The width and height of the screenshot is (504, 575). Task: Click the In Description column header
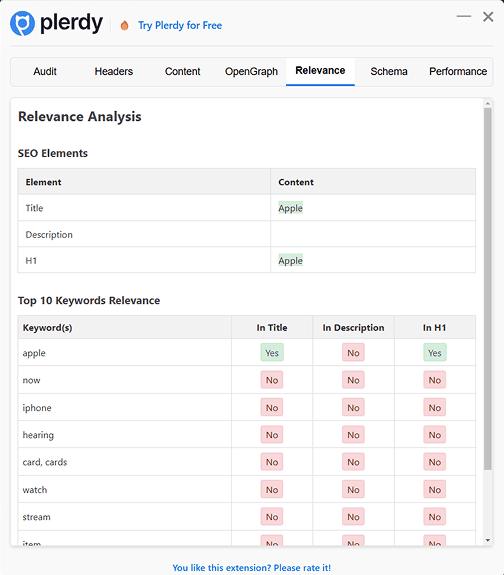353,327
